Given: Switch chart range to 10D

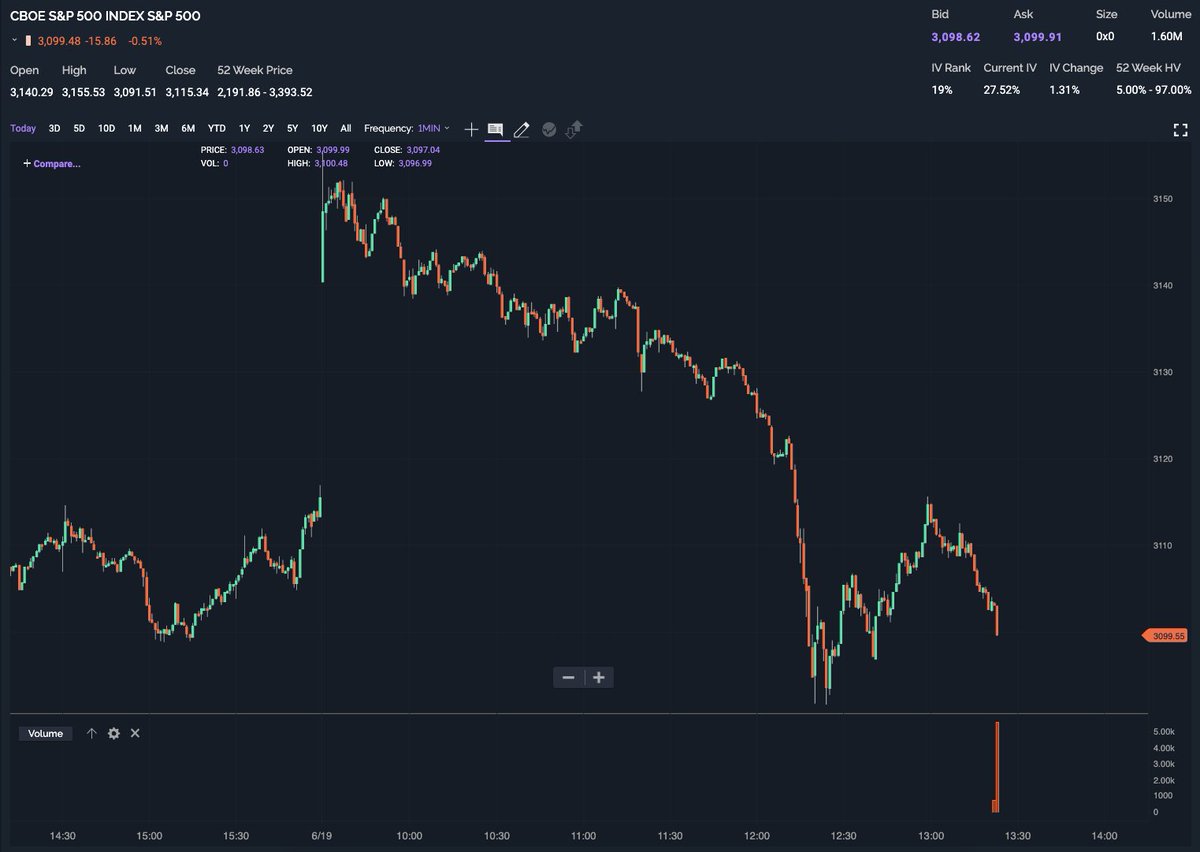Looking at the screenshot, I should [x=107, y=128].
